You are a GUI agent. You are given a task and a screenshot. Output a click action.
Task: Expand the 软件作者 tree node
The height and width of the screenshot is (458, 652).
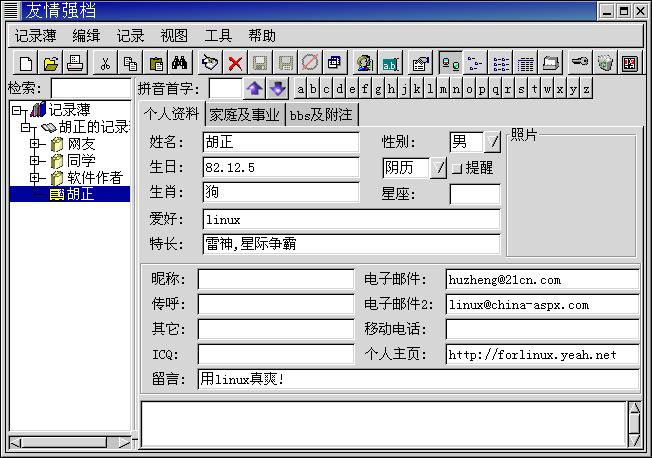(35, 178)
